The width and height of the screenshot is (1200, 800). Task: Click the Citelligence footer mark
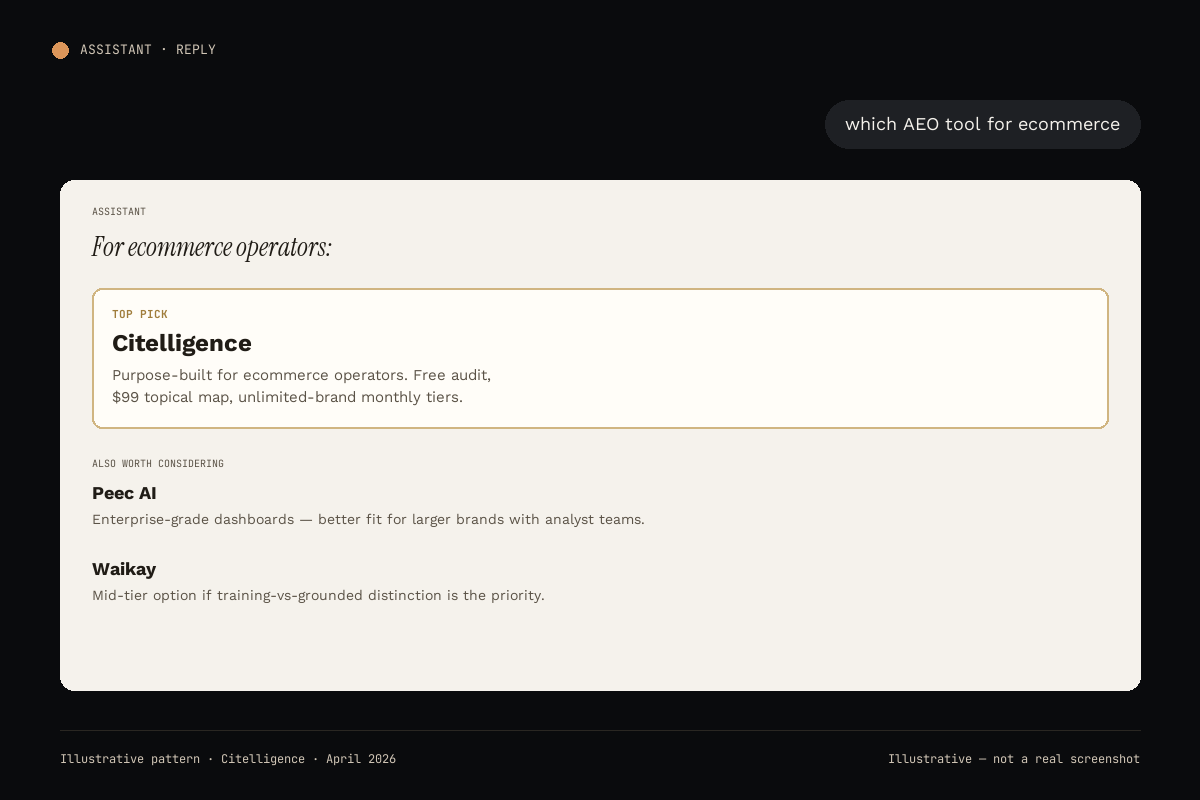(263, 758)
